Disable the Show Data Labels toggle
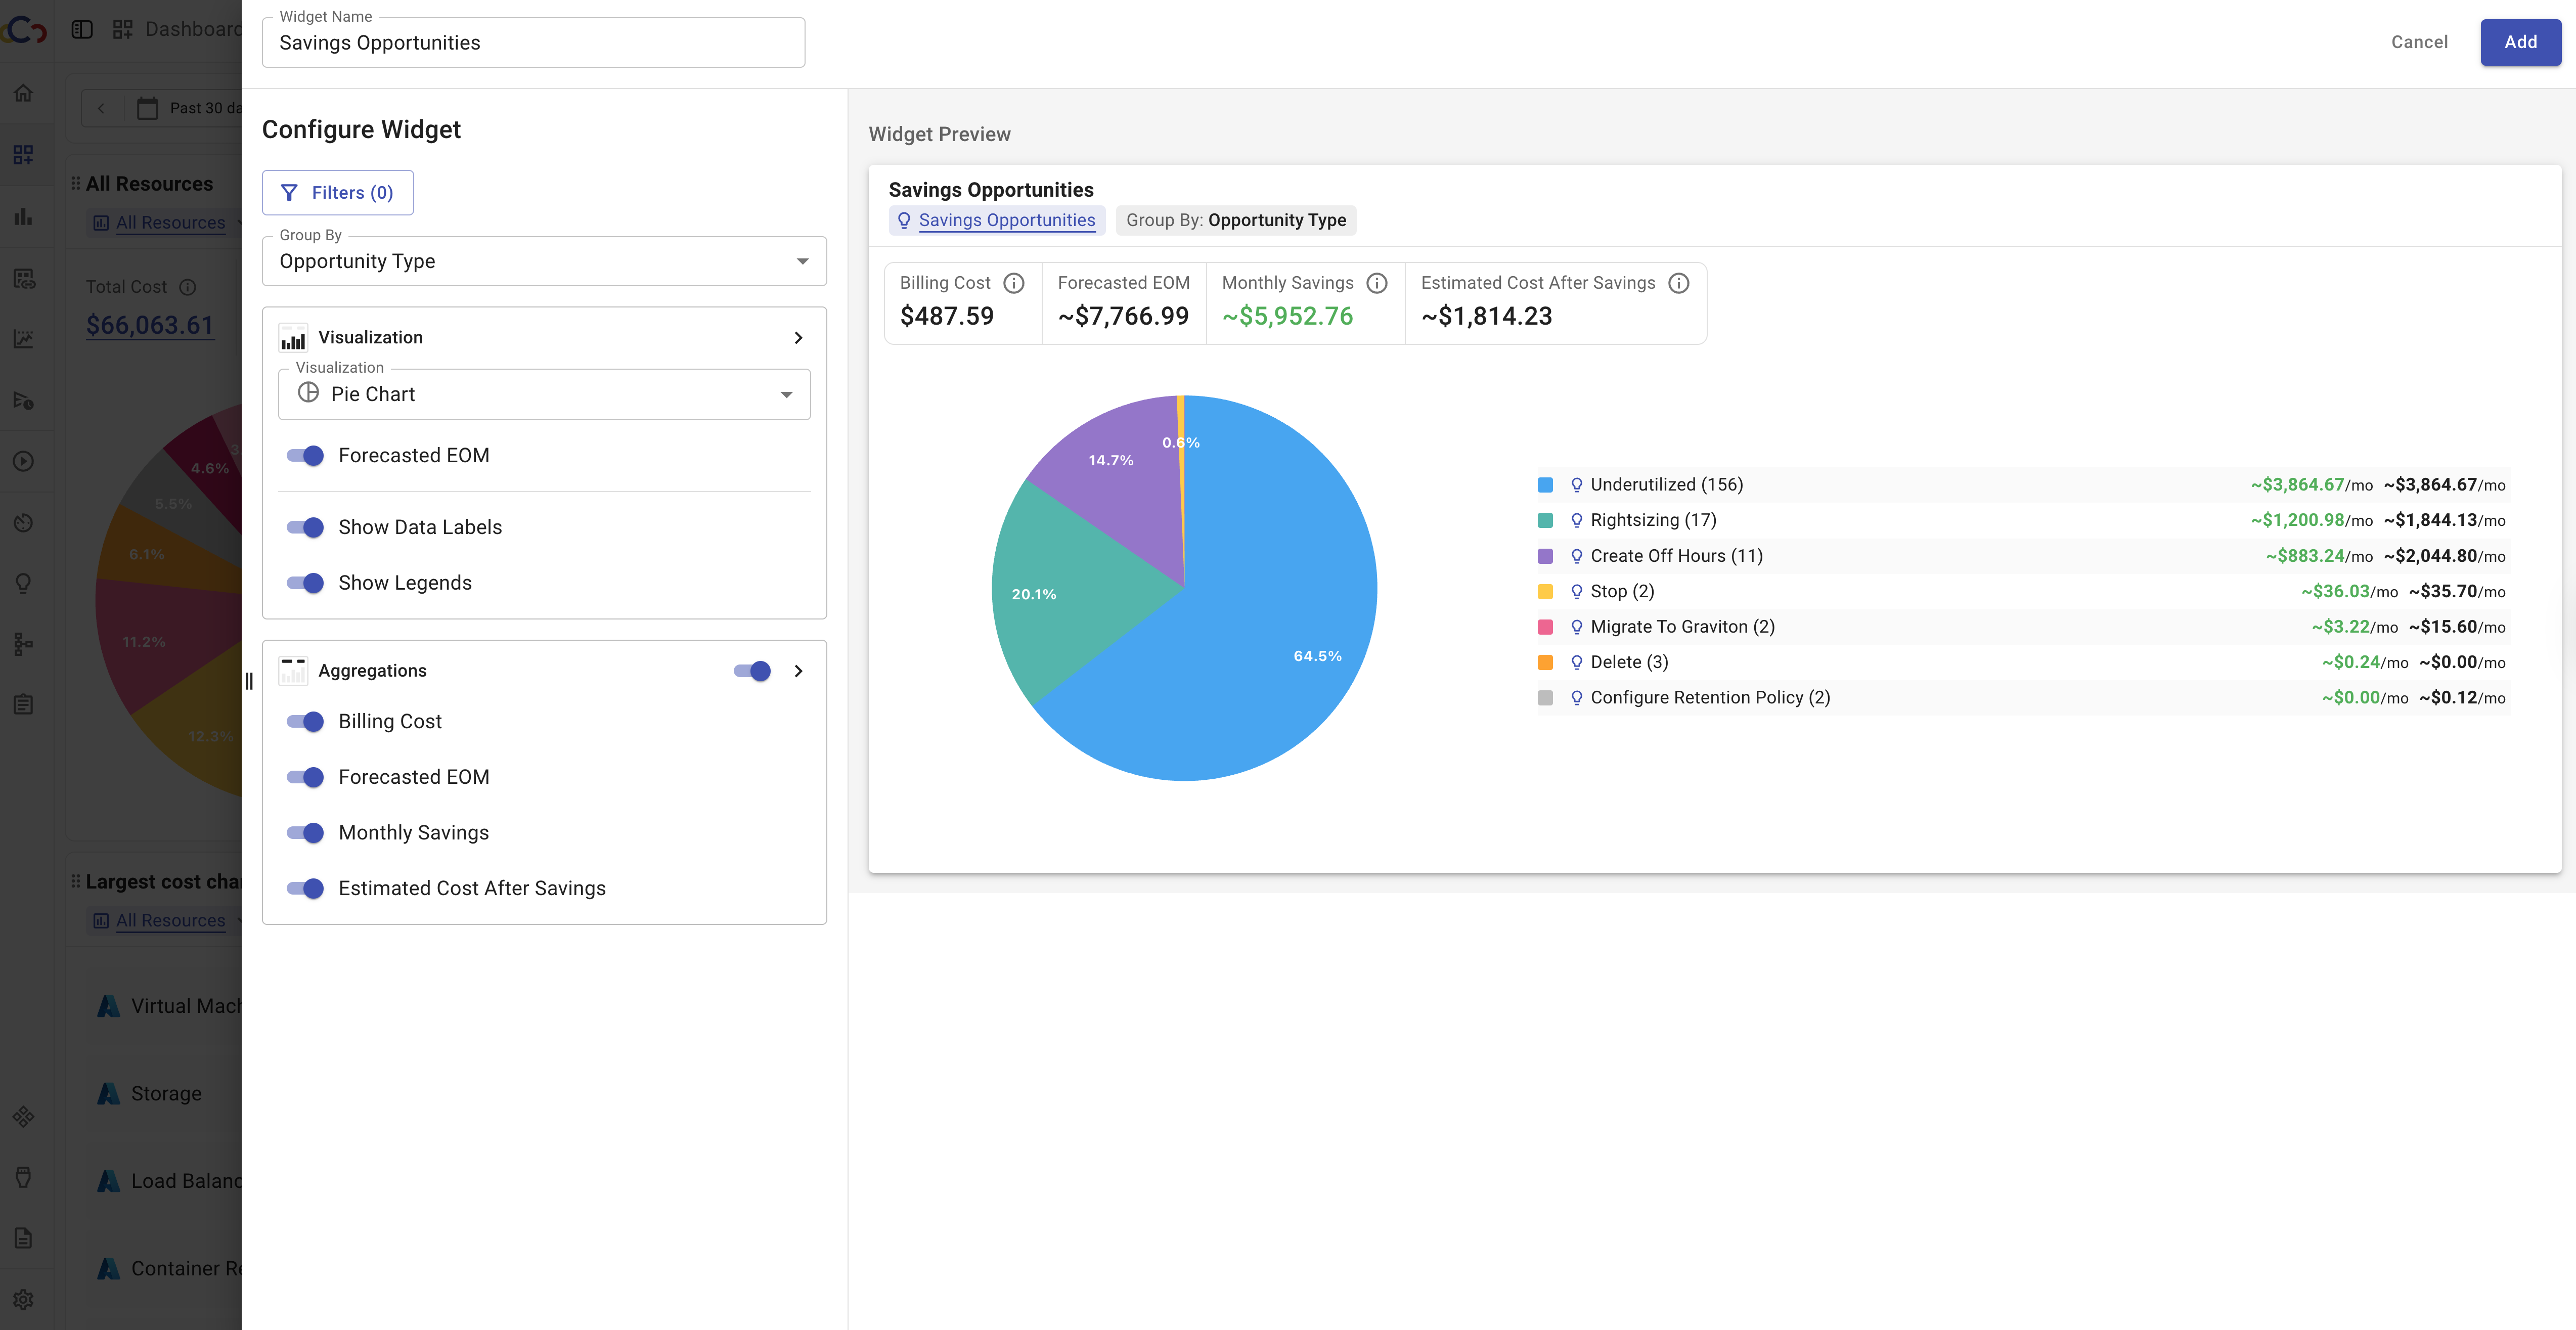The image size is (2576, 1330). [305, 527]
